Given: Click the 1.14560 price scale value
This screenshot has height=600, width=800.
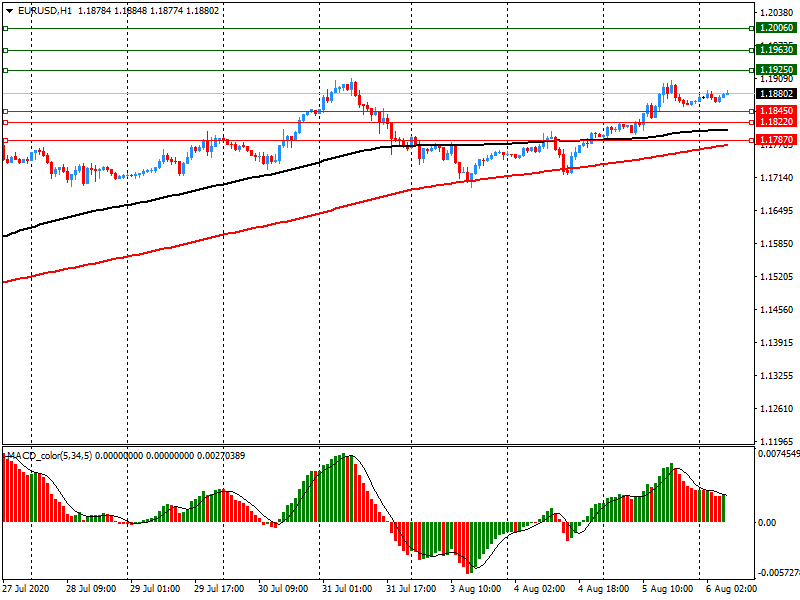Looking at the screenshot, I should click(x=777, y=310).
